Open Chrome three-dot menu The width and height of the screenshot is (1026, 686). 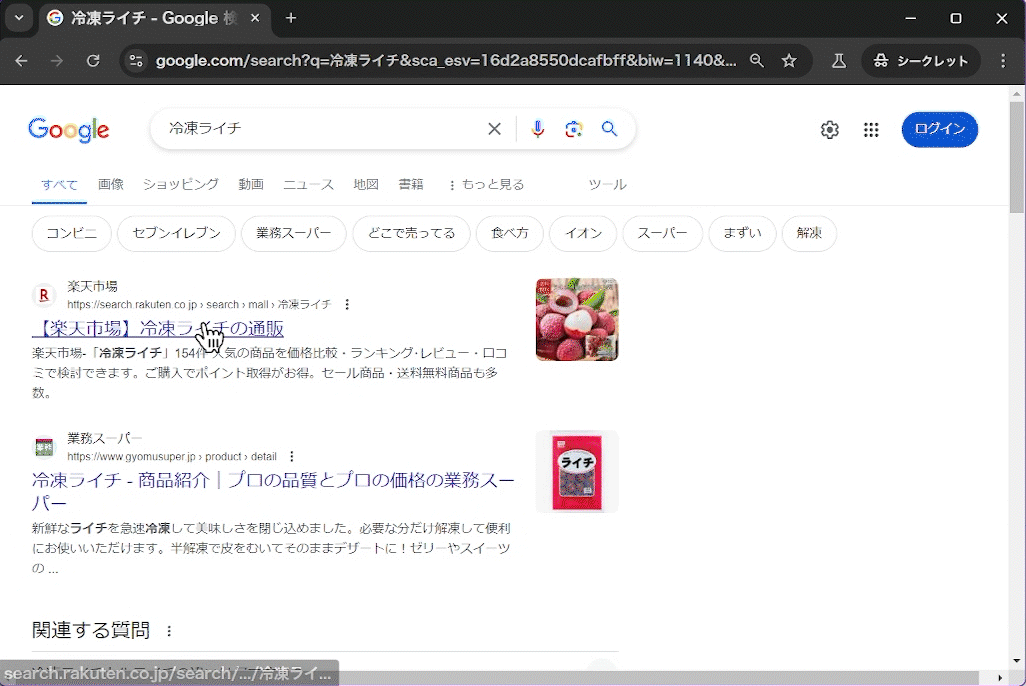pos(1003,61)
